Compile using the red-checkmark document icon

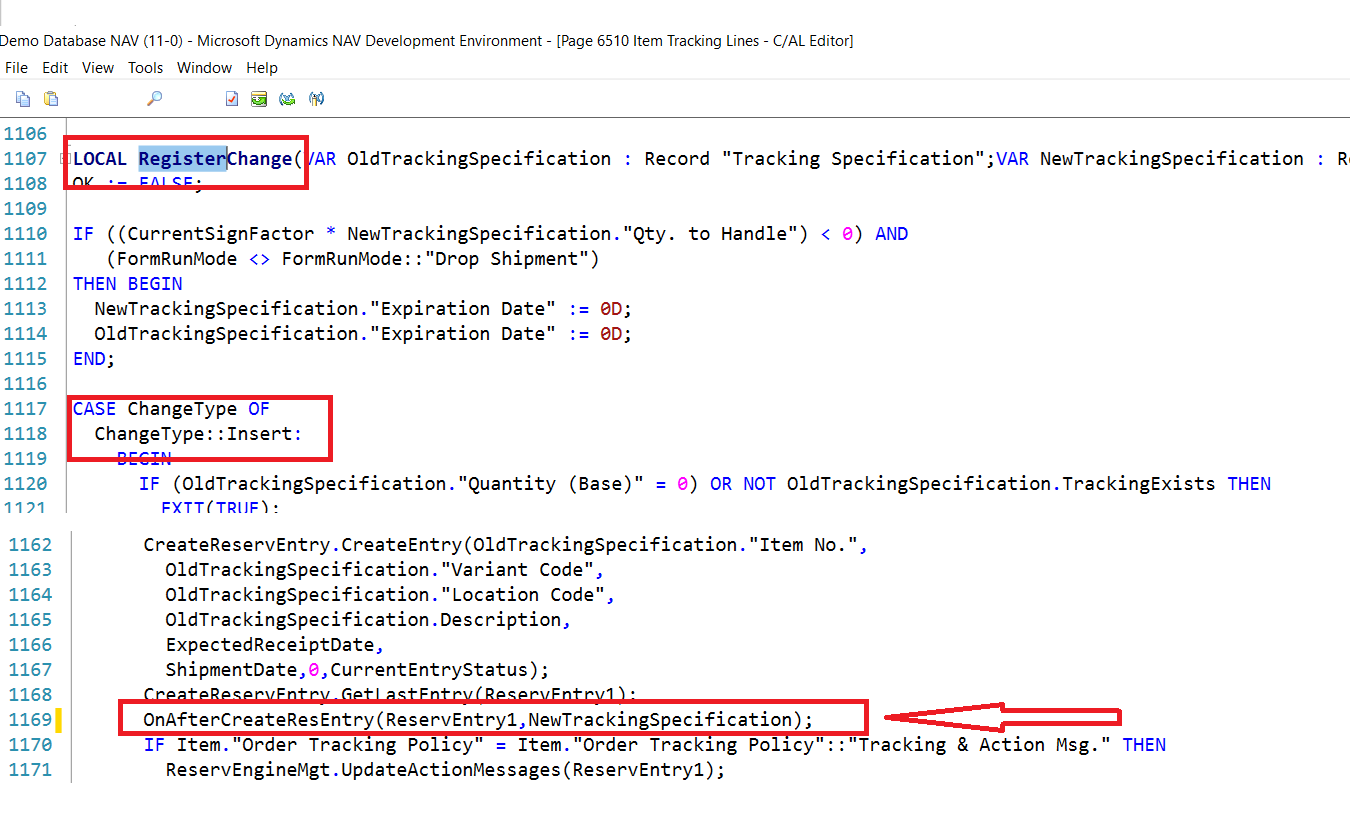tap(231, 98)
